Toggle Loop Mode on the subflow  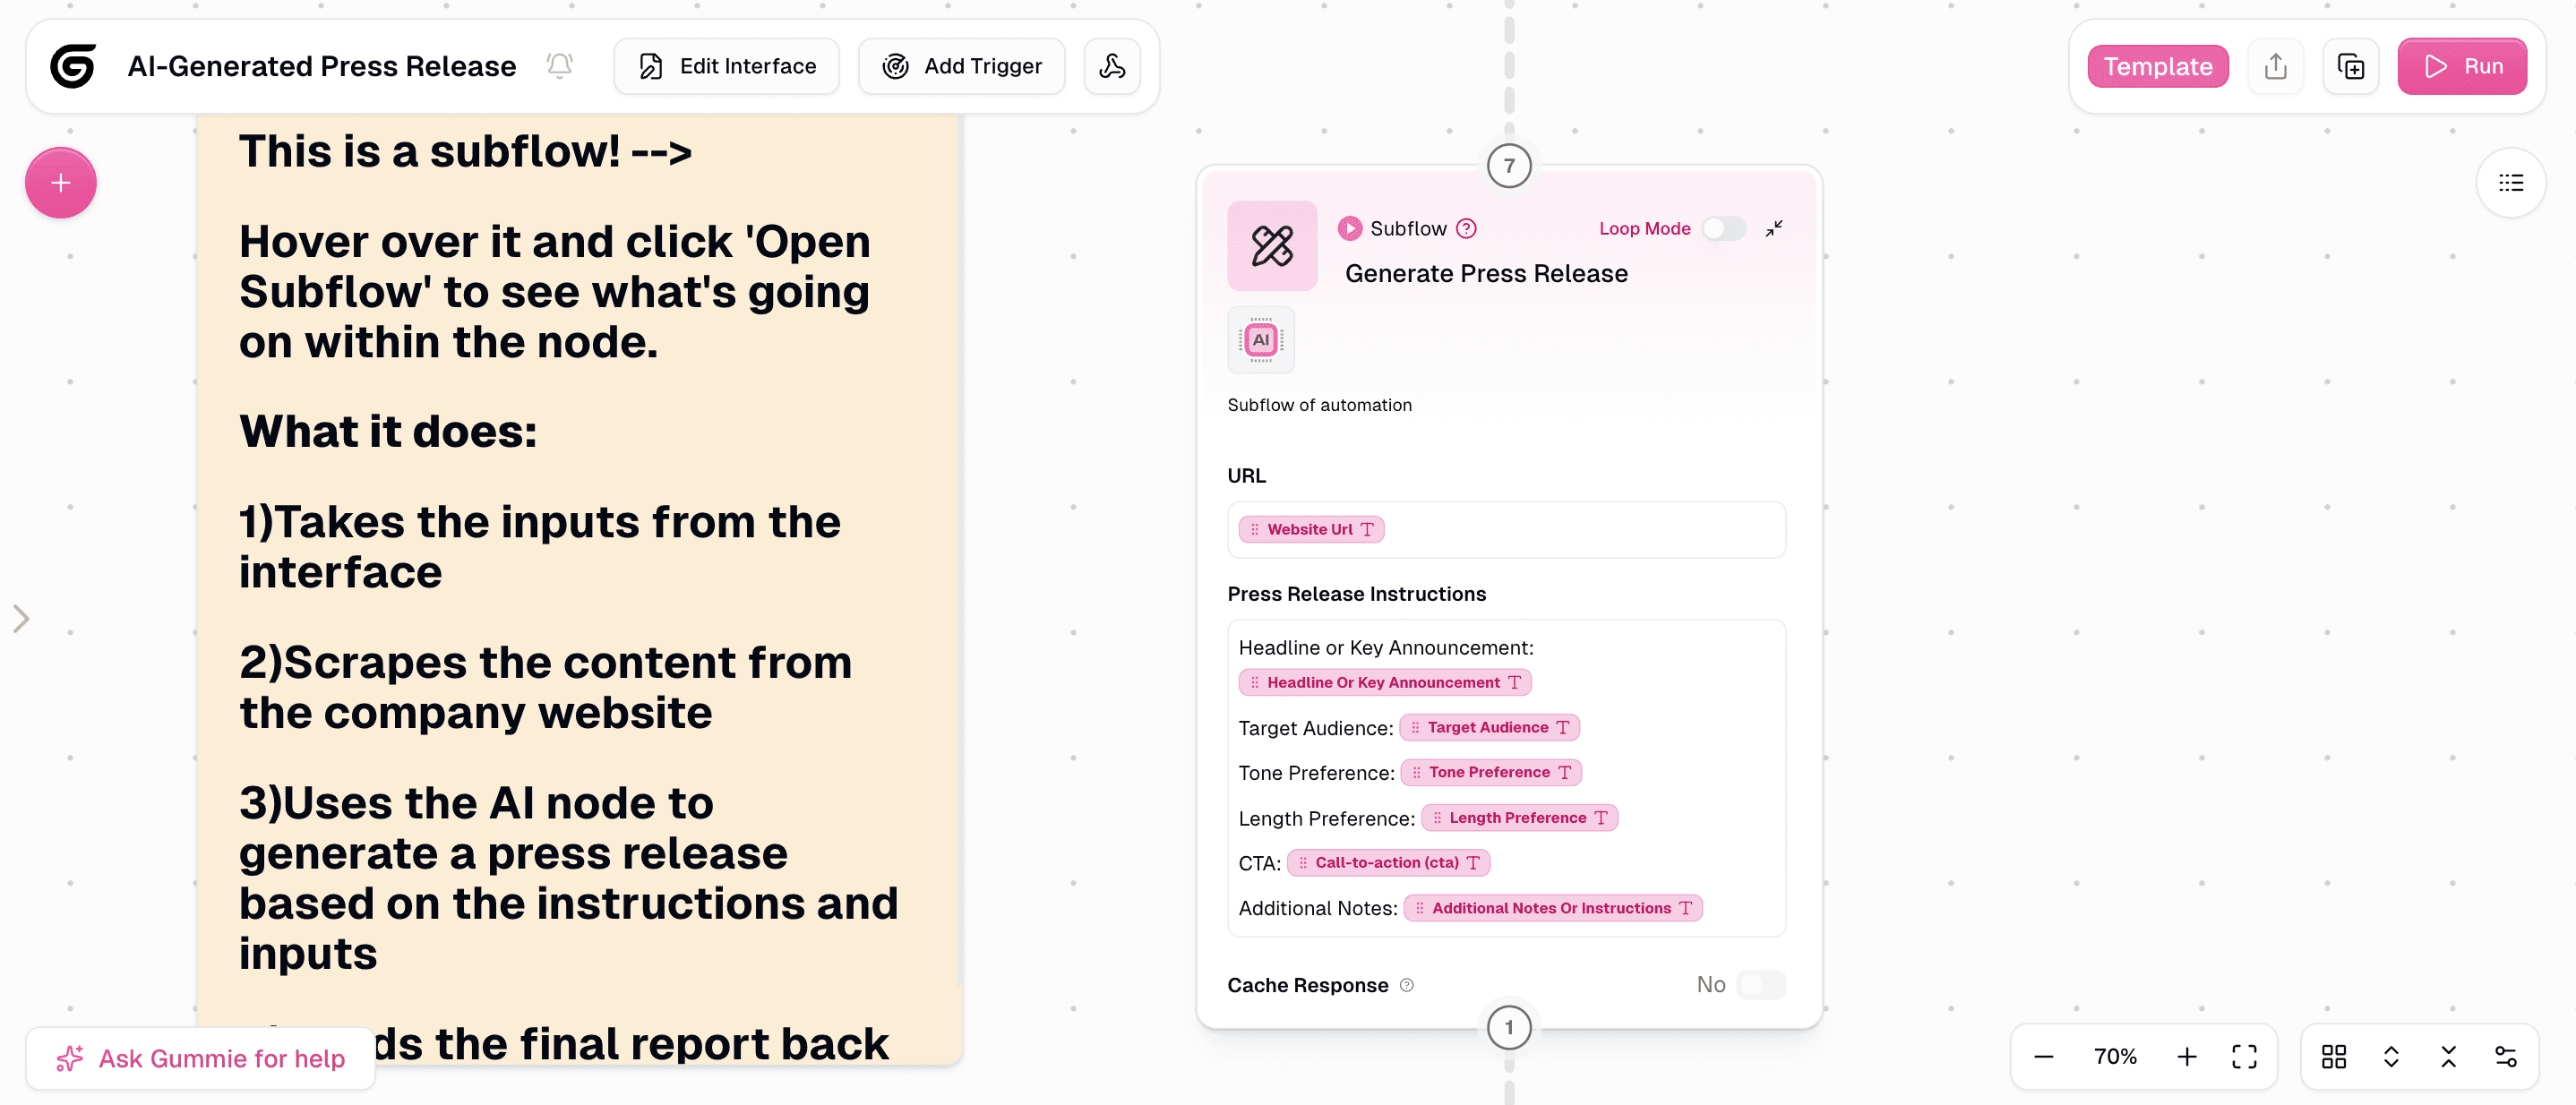pyautogui.click(x=1724, y=229)
